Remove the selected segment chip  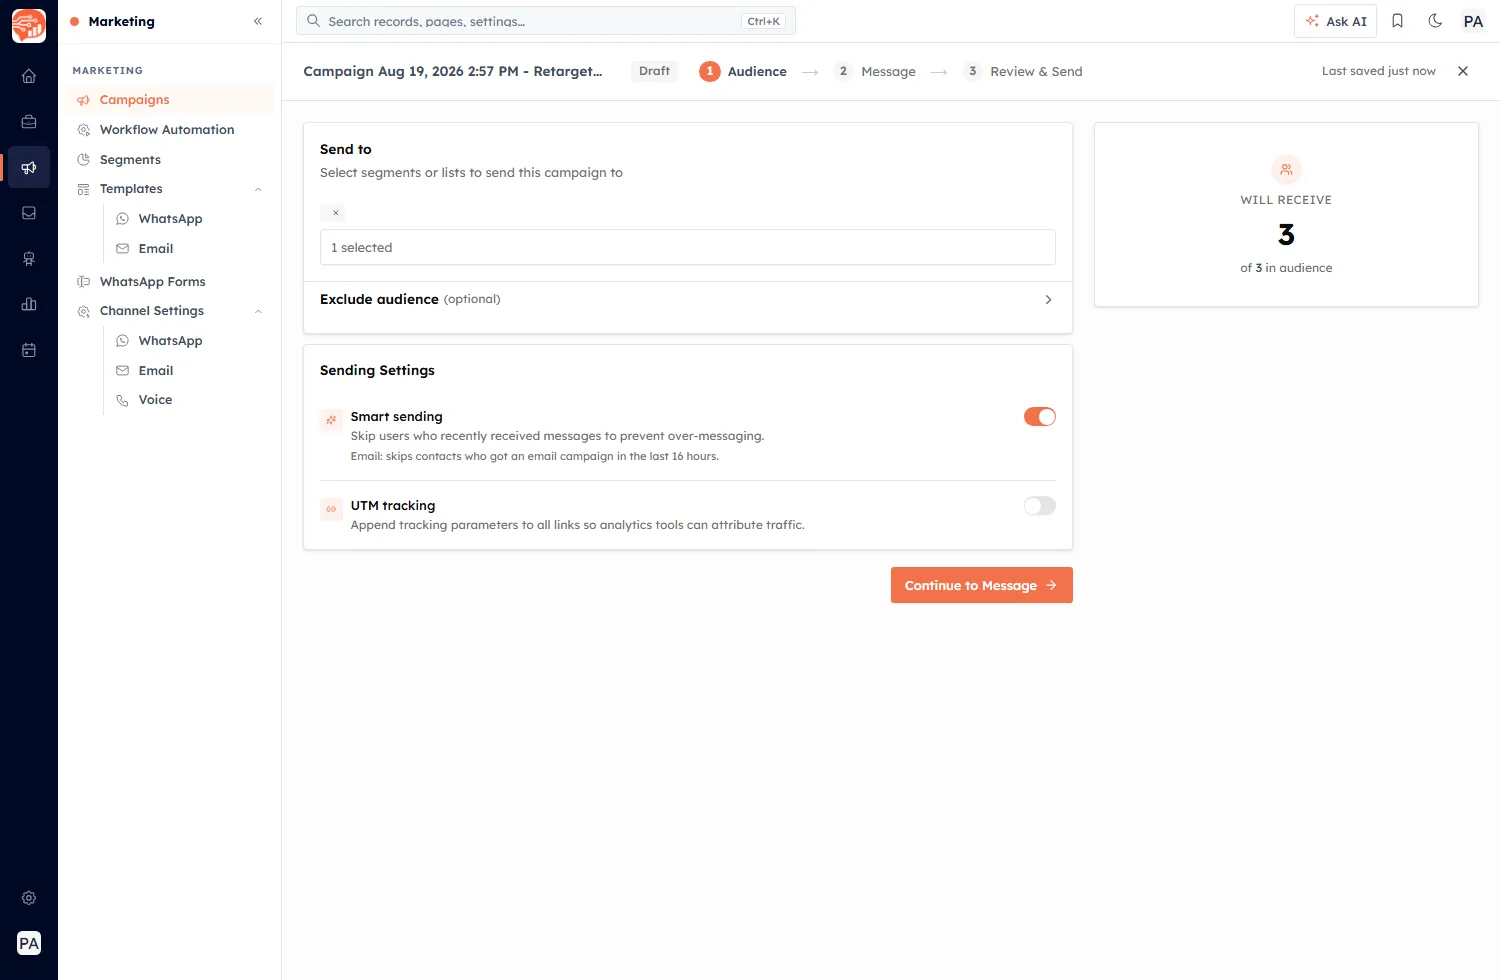click(336, 212)
